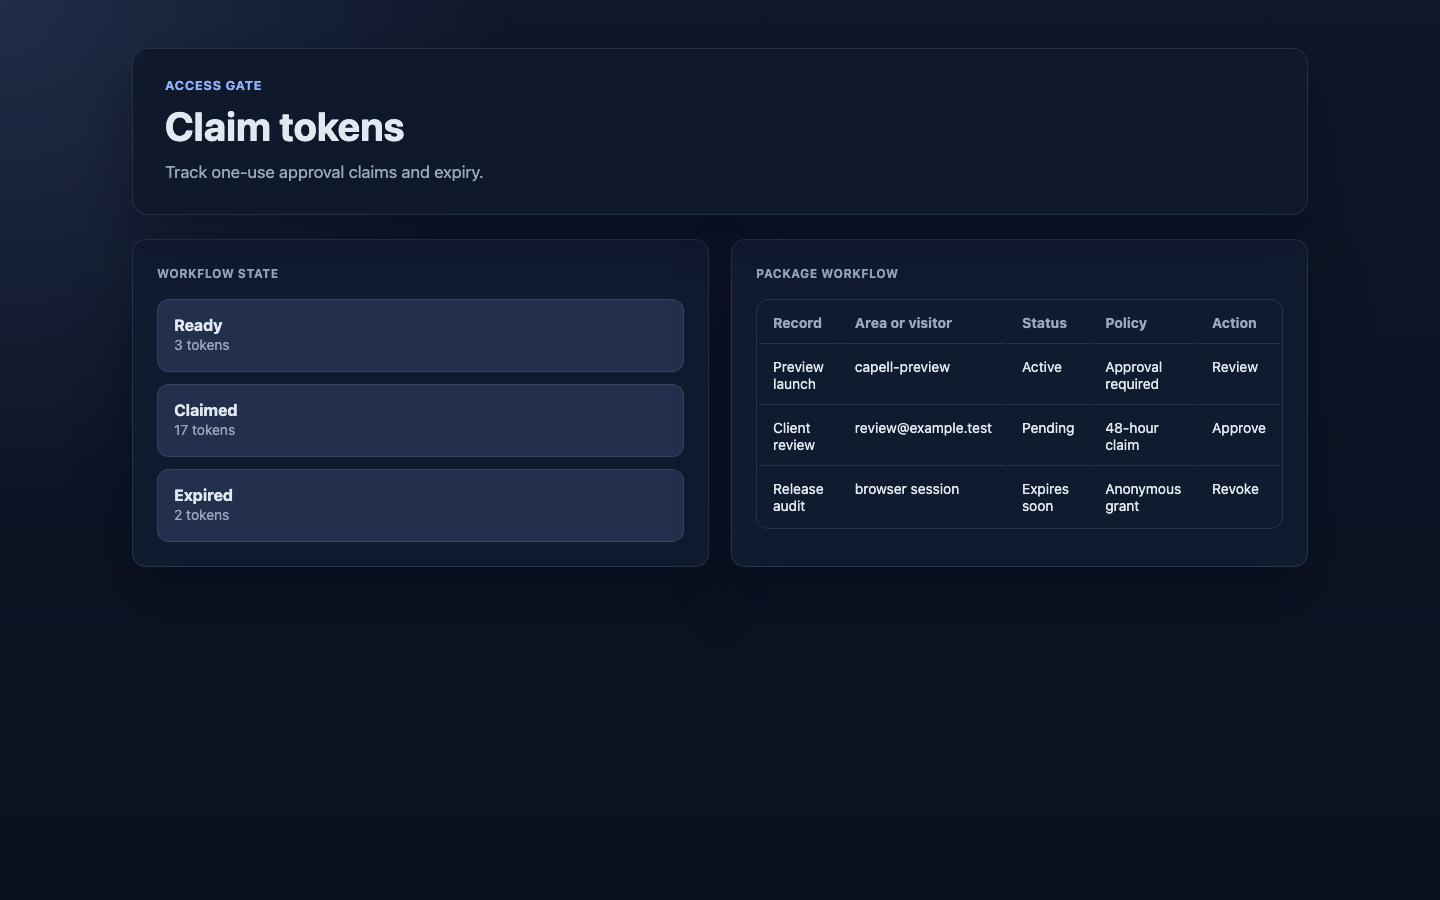Click the '3 tokens' count text
The height and width of the screenshot is (900, 1440).
201,345
